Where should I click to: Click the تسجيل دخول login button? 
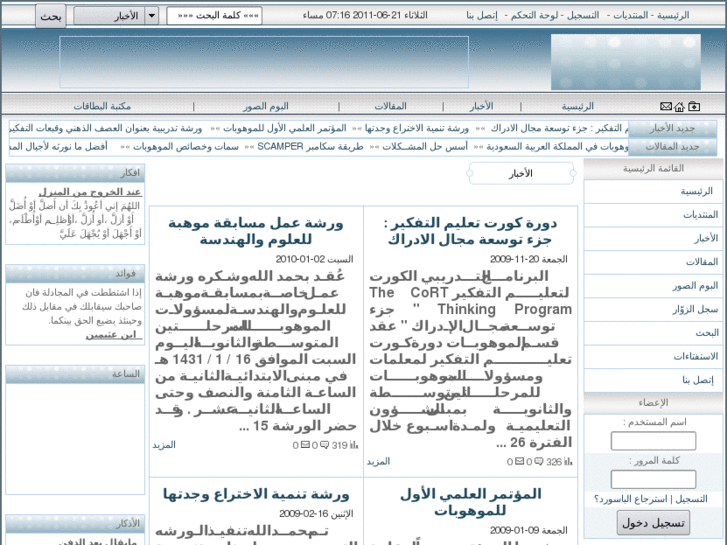click(x=653, y=523)
